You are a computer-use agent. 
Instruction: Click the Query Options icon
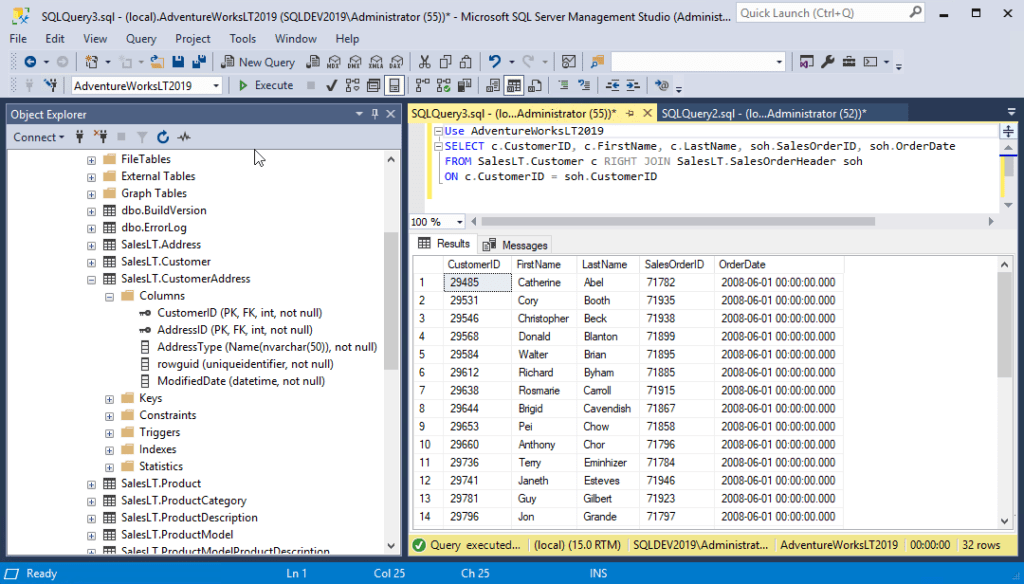click(x=374, y=86)
